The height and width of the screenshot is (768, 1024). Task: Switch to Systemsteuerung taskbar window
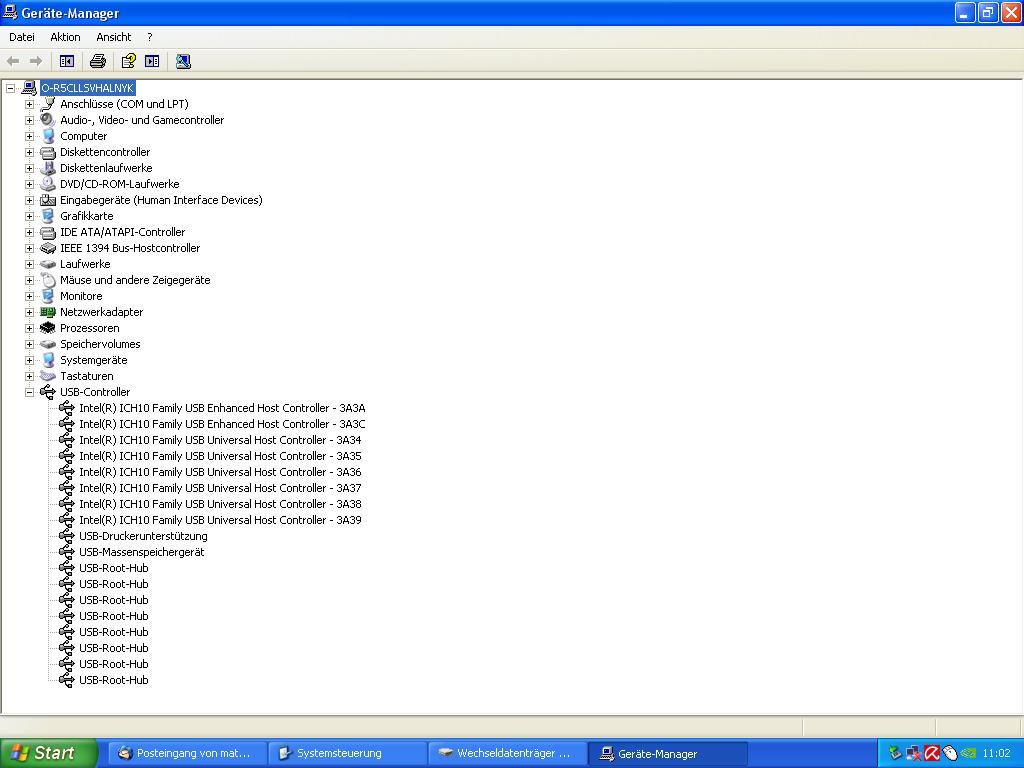[x=347, y=754]
